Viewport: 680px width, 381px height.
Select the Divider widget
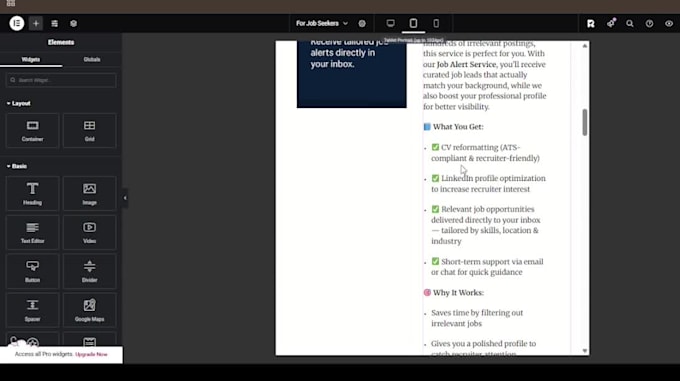89,271
